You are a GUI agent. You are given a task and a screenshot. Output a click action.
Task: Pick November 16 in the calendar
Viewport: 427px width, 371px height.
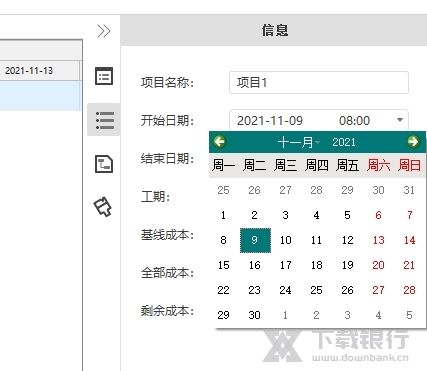click(x=255, y=265)
